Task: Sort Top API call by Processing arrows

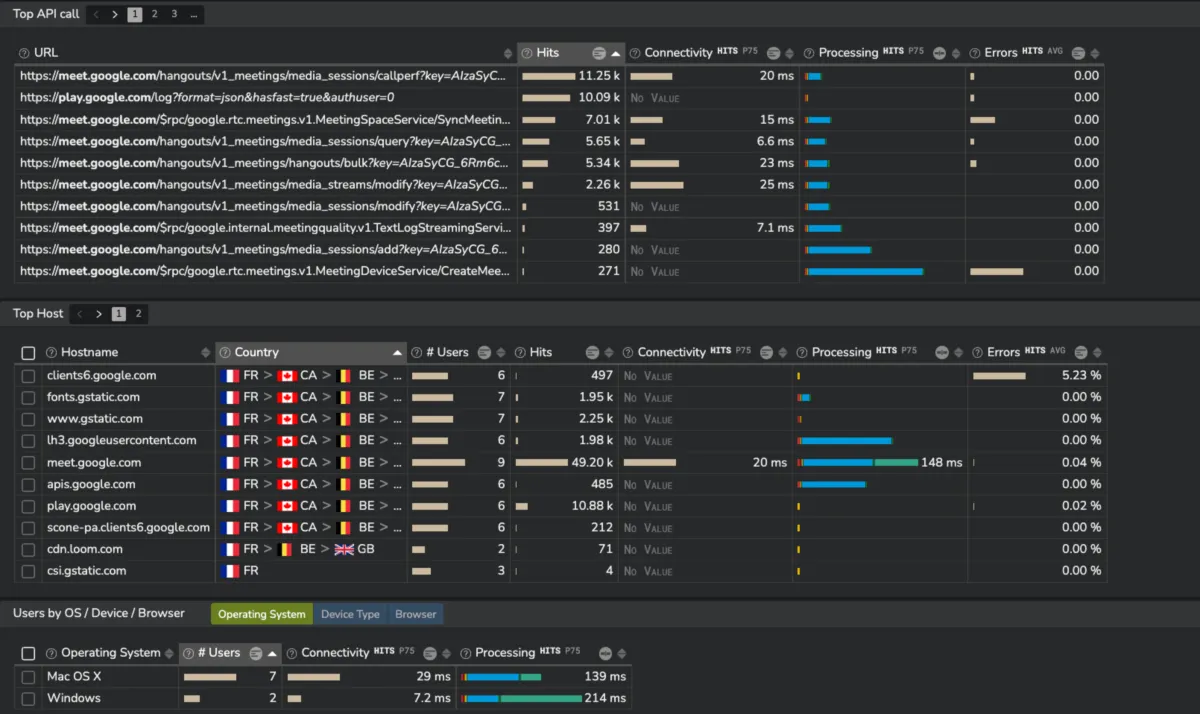Action: [958, 53]
